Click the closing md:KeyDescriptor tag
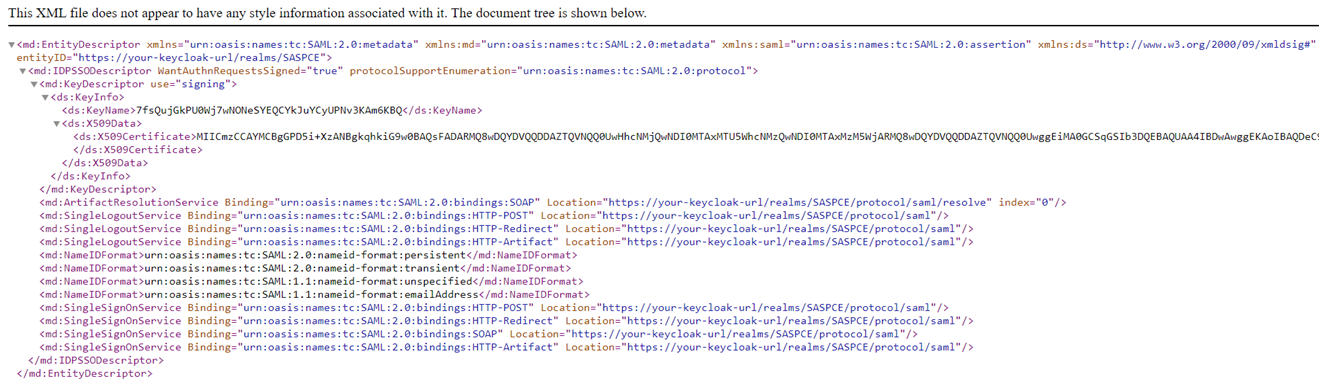1319x383 pixels. [x=97, y=188]
